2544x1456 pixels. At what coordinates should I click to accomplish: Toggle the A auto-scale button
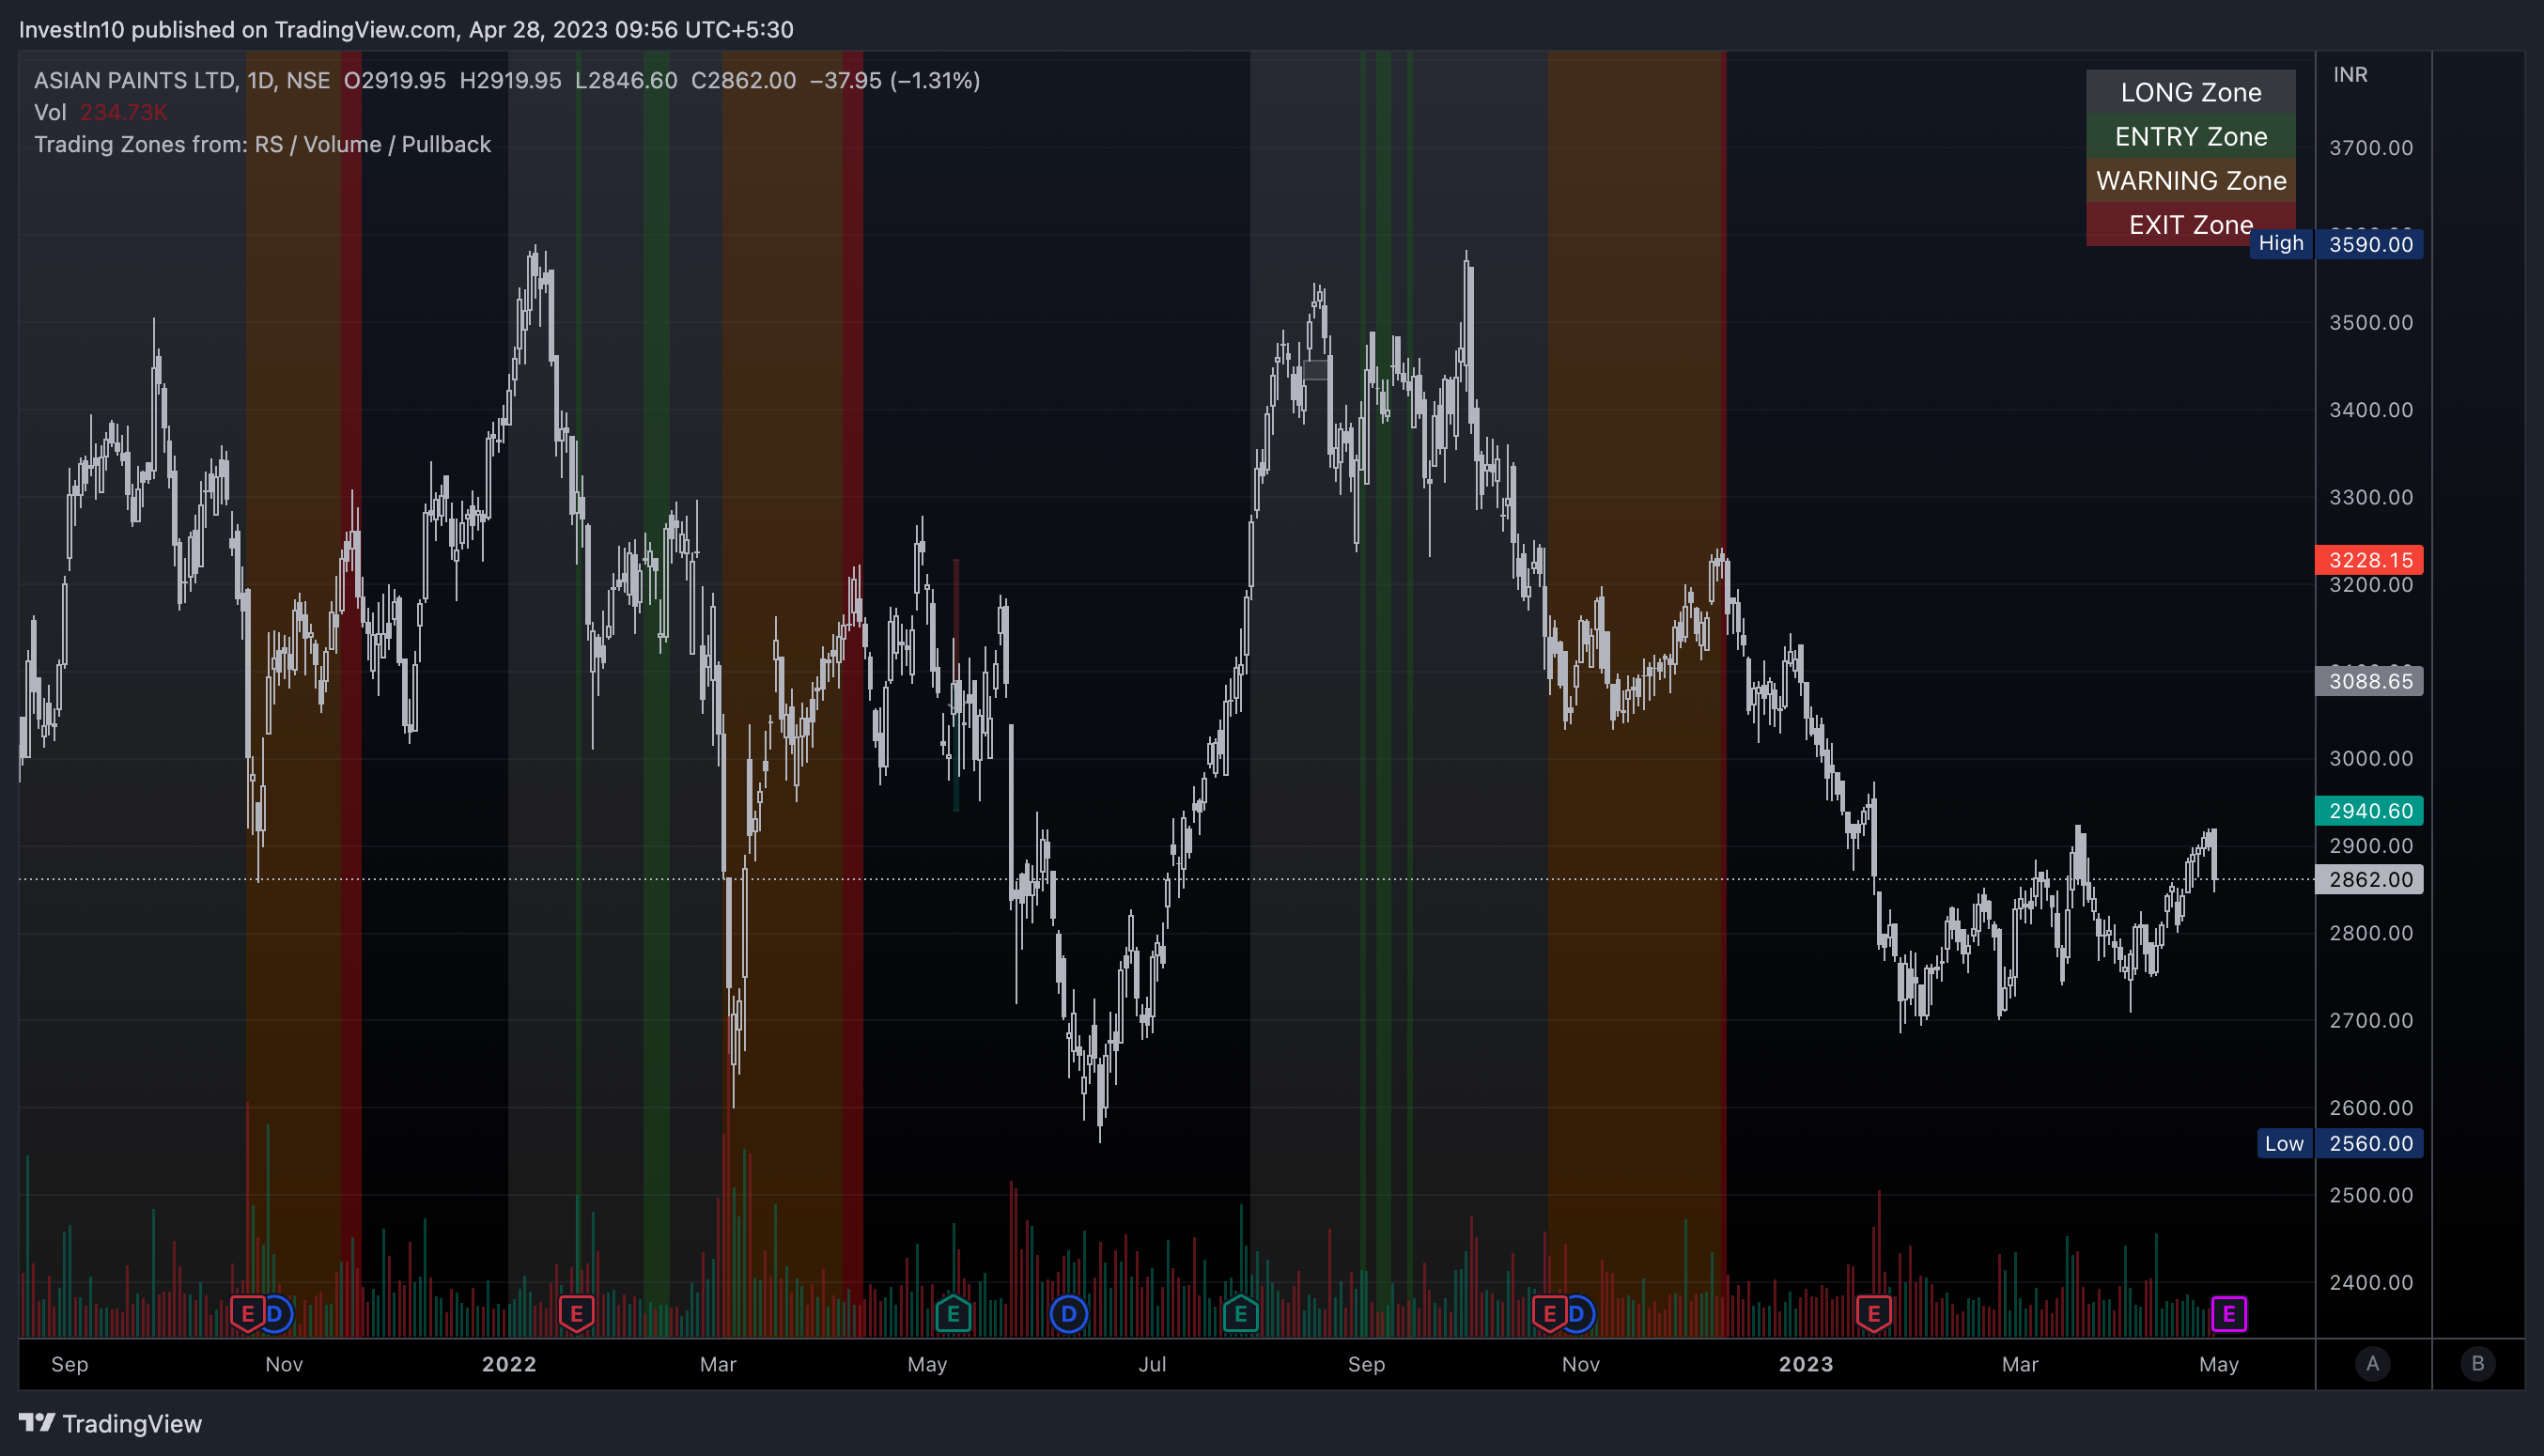click(2373, 1364)
